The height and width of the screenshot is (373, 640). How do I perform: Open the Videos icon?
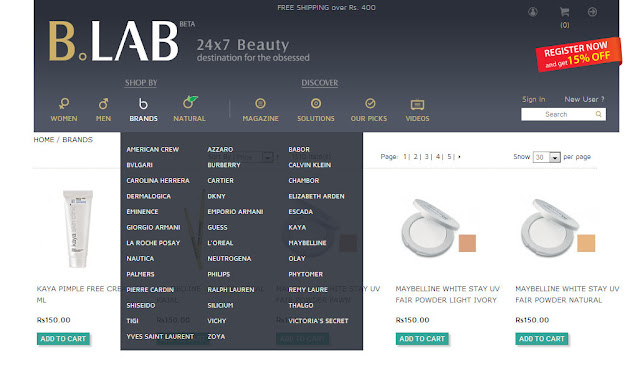pyautogui.click(x=417, y=105)
